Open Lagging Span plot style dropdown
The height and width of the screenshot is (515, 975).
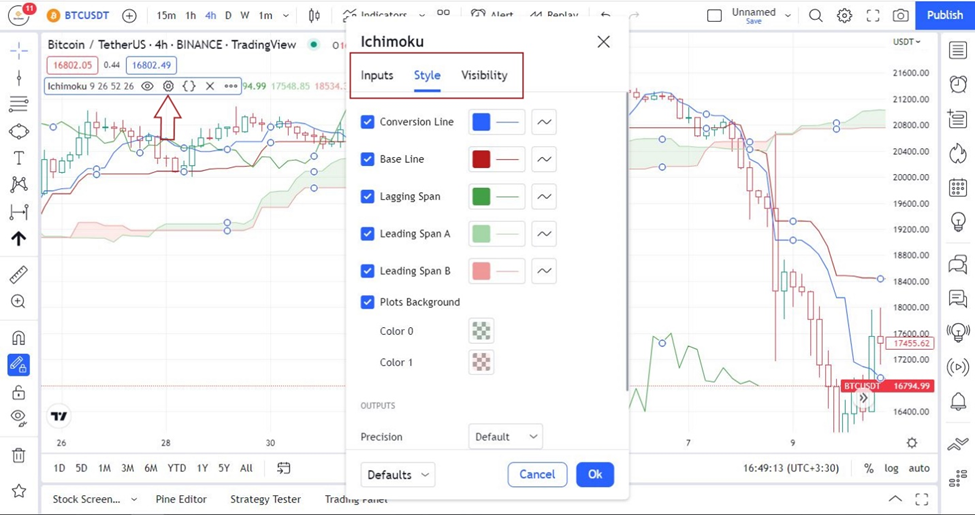pos(544,197)
